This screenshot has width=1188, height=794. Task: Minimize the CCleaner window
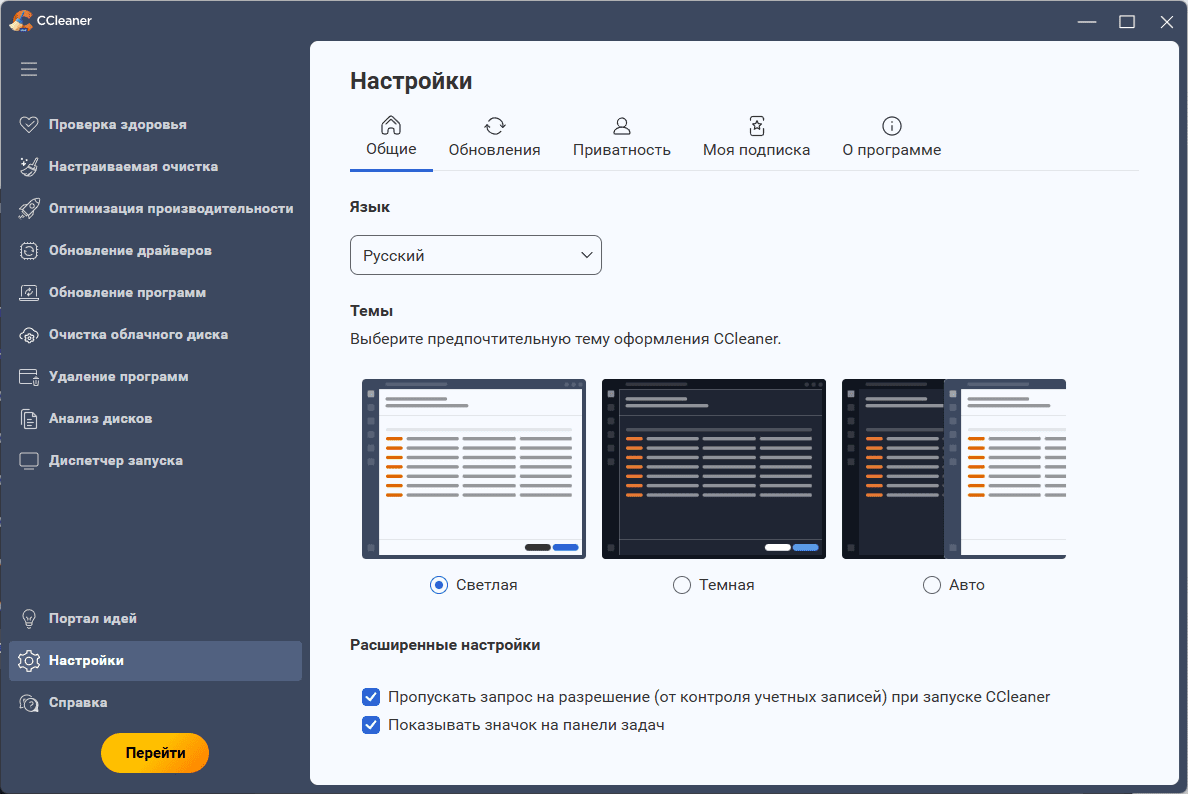(x=1087, y=22)
